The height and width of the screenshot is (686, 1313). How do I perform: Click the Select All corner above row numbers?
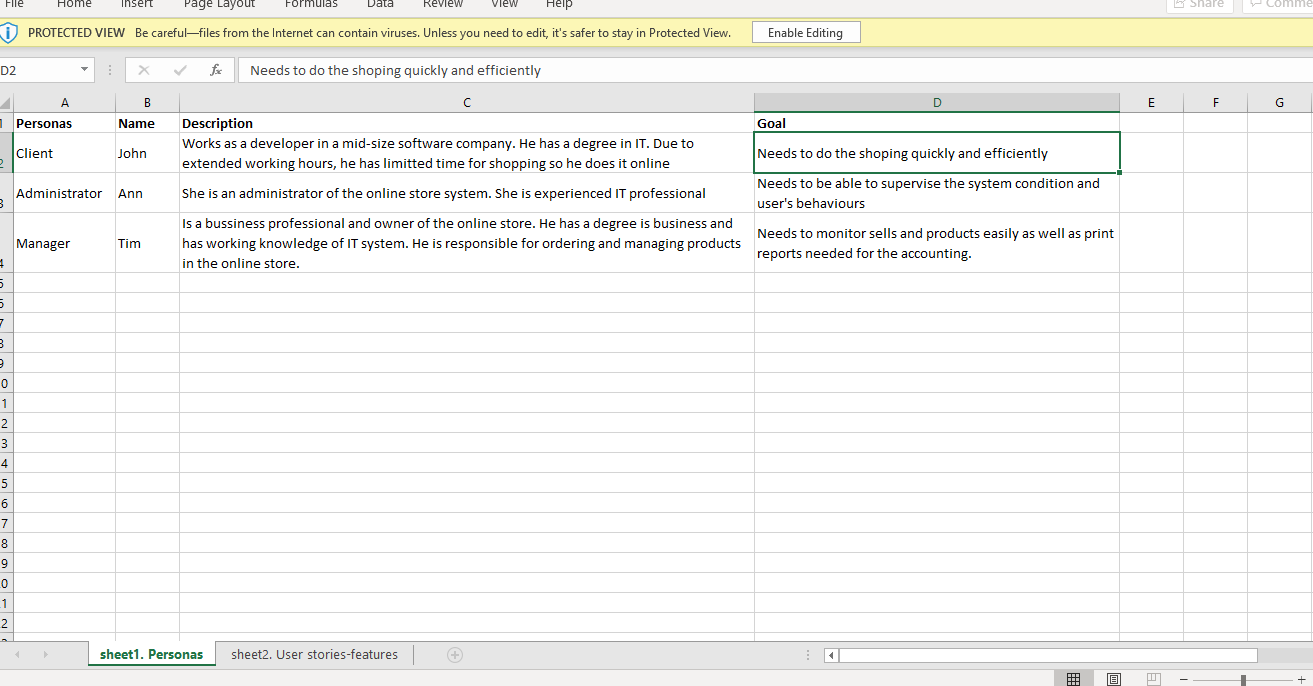(5, 101)
